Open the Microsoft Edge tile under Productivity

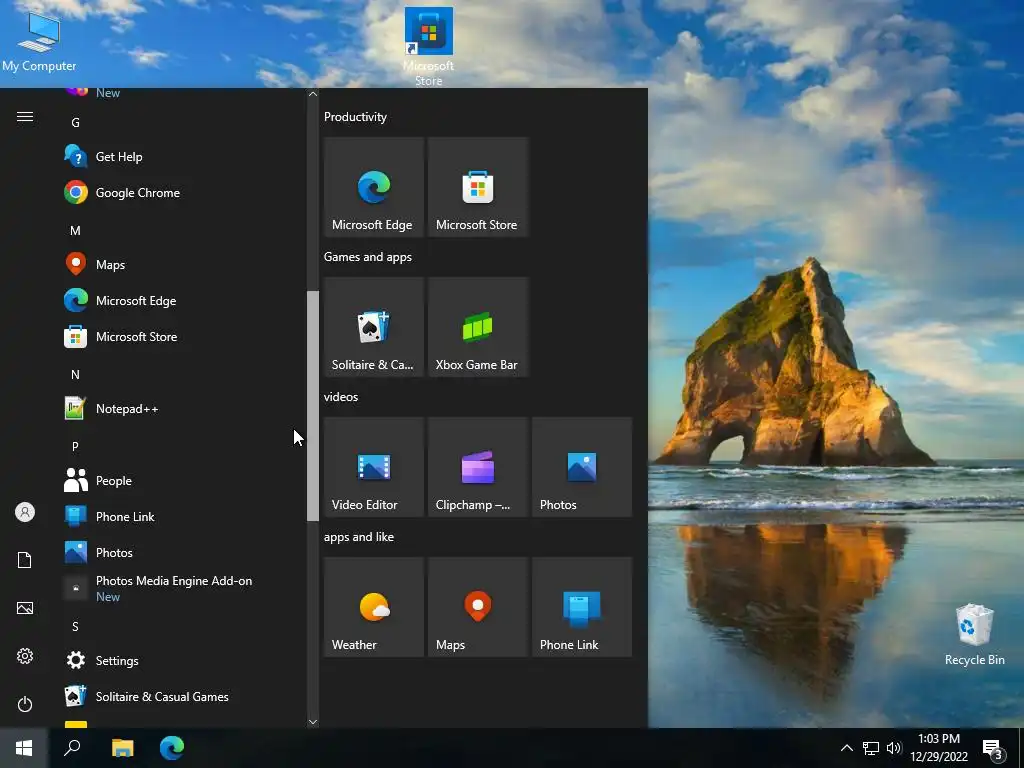pos(374,187)
